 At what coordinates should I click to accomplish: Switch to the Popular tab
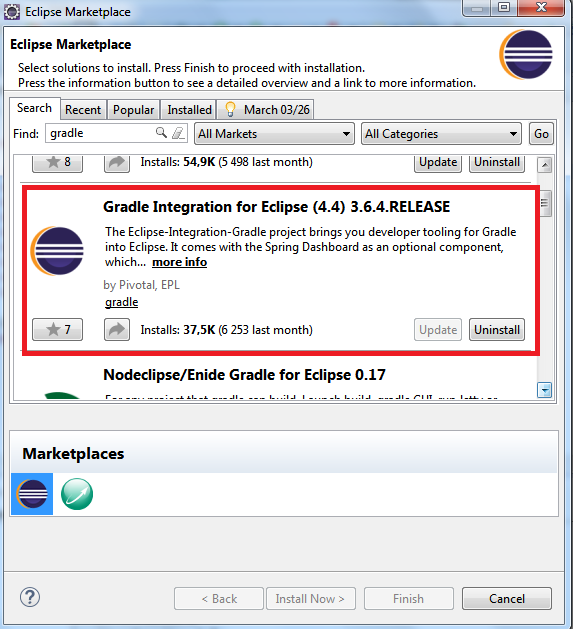tap(133, 110)
